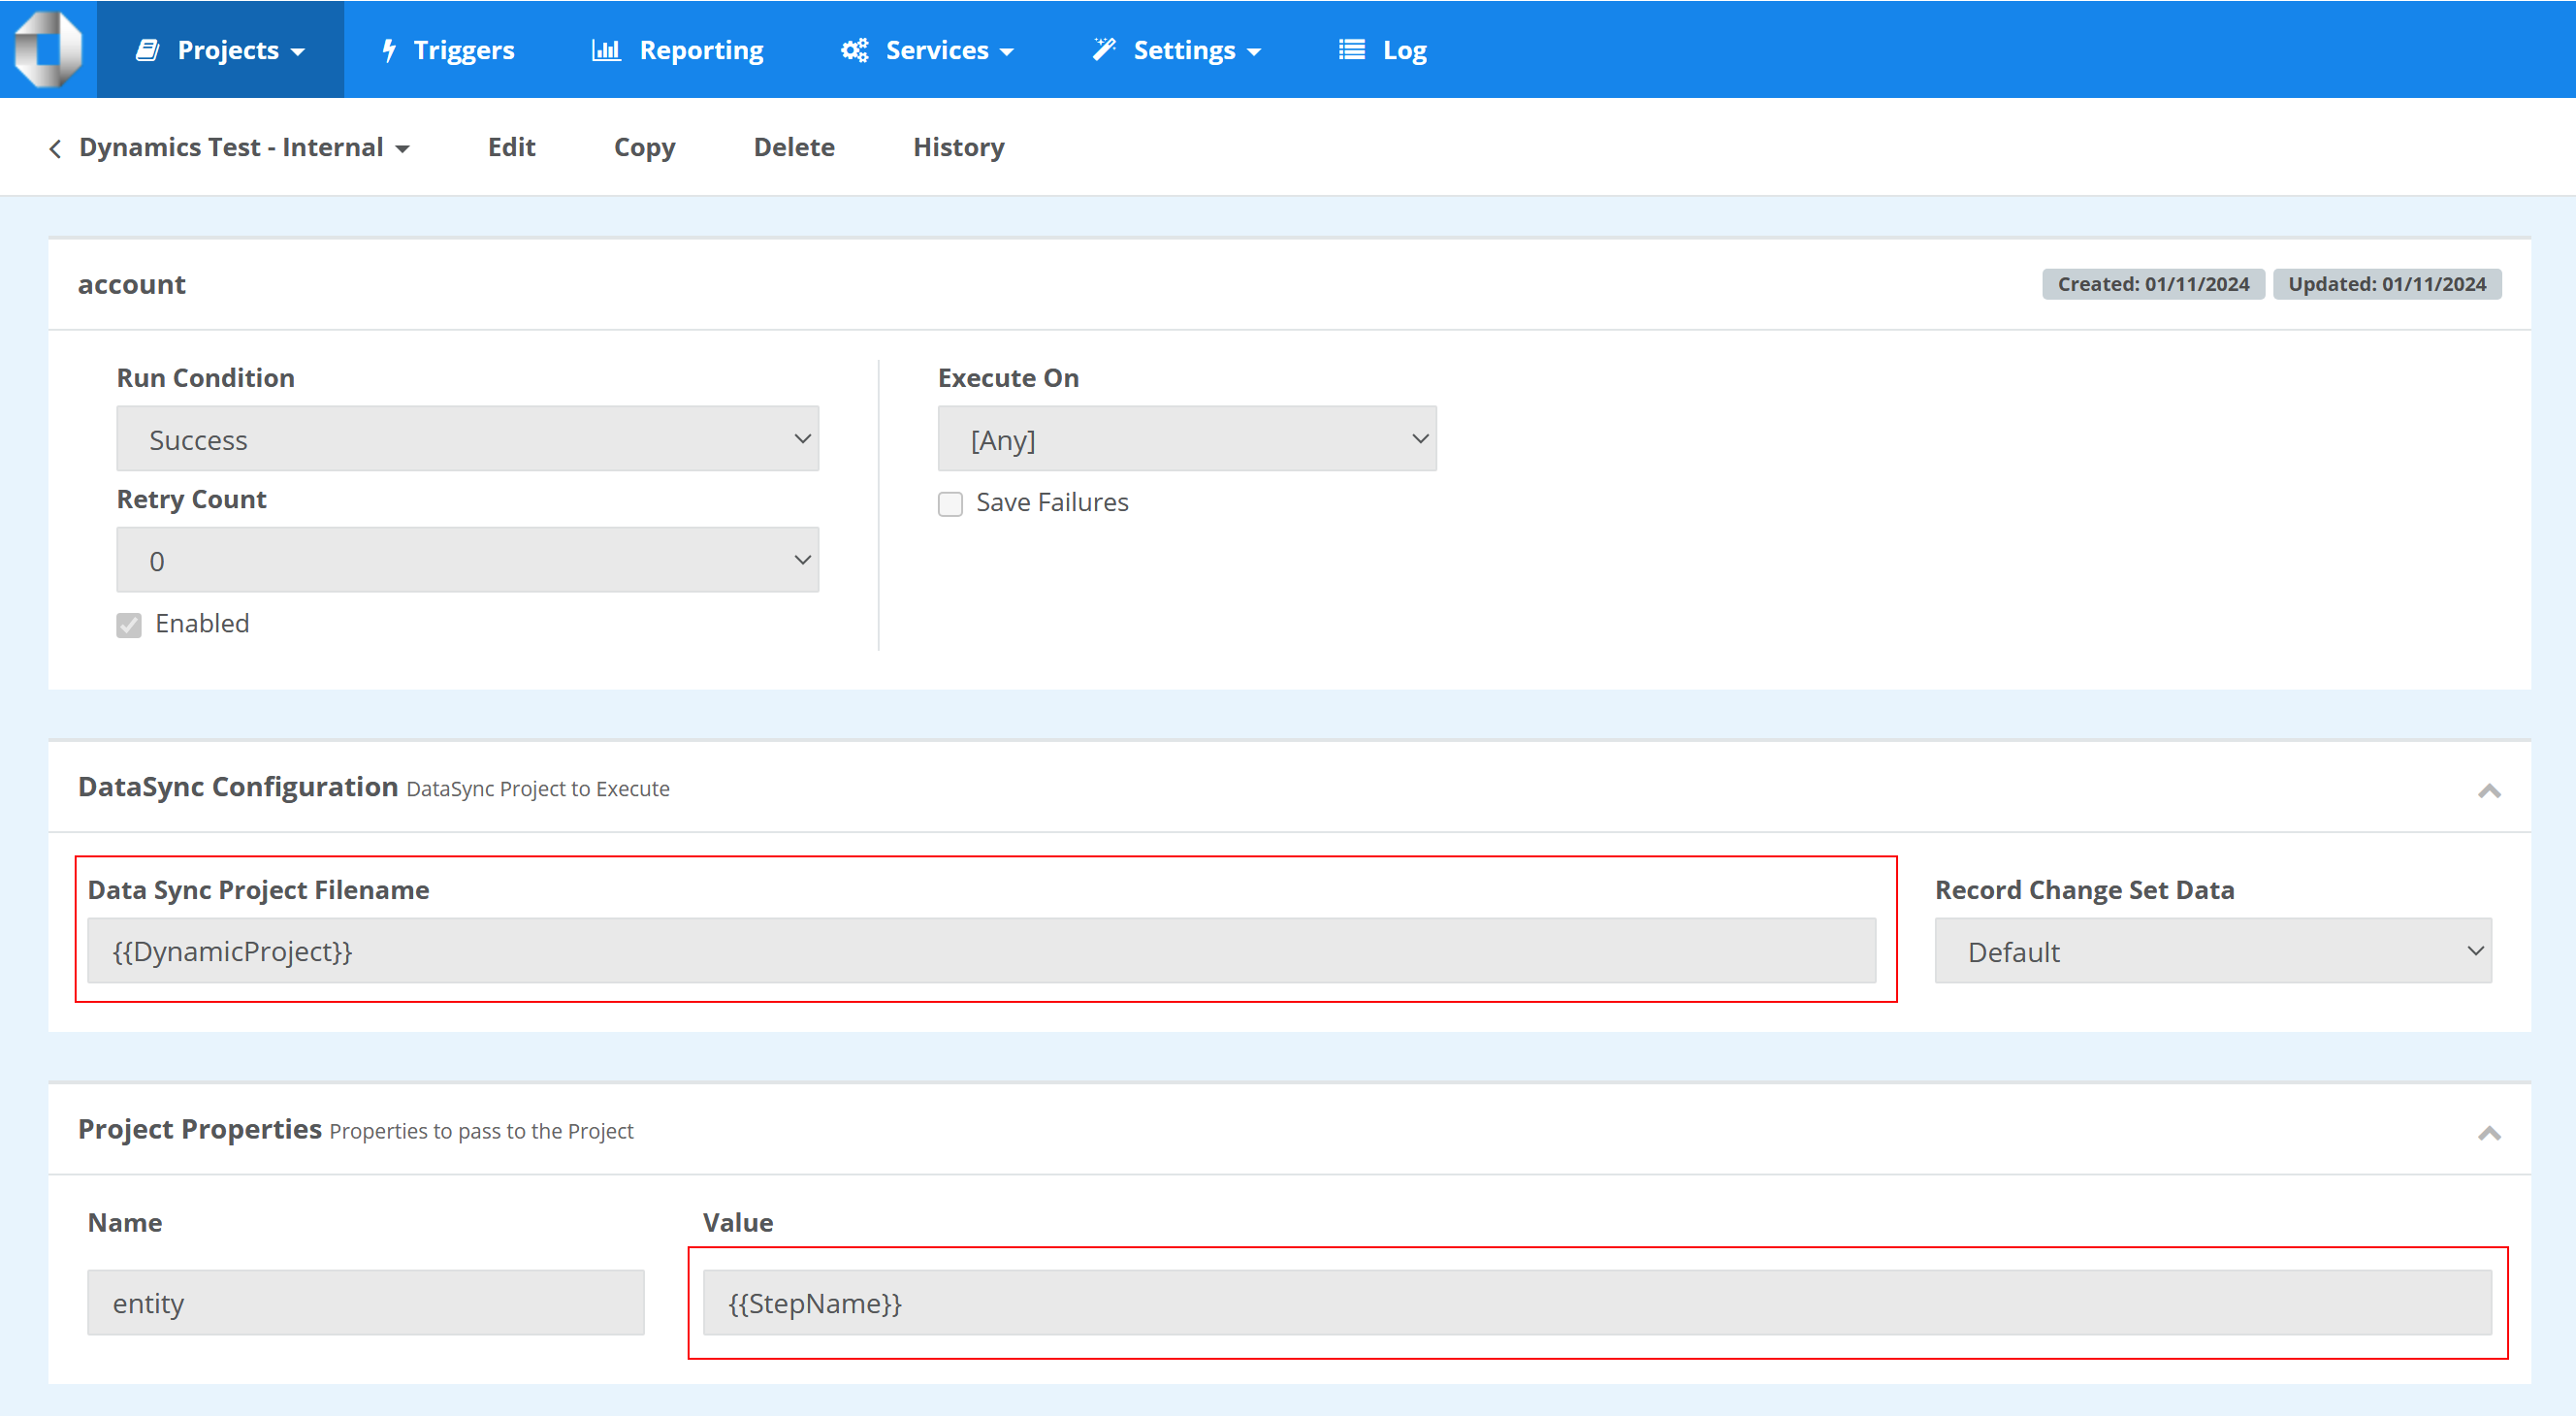This screenshot has height=1416, width=2576.
Task: Open the Execute On dropdown
Action: click(1187, 439)
